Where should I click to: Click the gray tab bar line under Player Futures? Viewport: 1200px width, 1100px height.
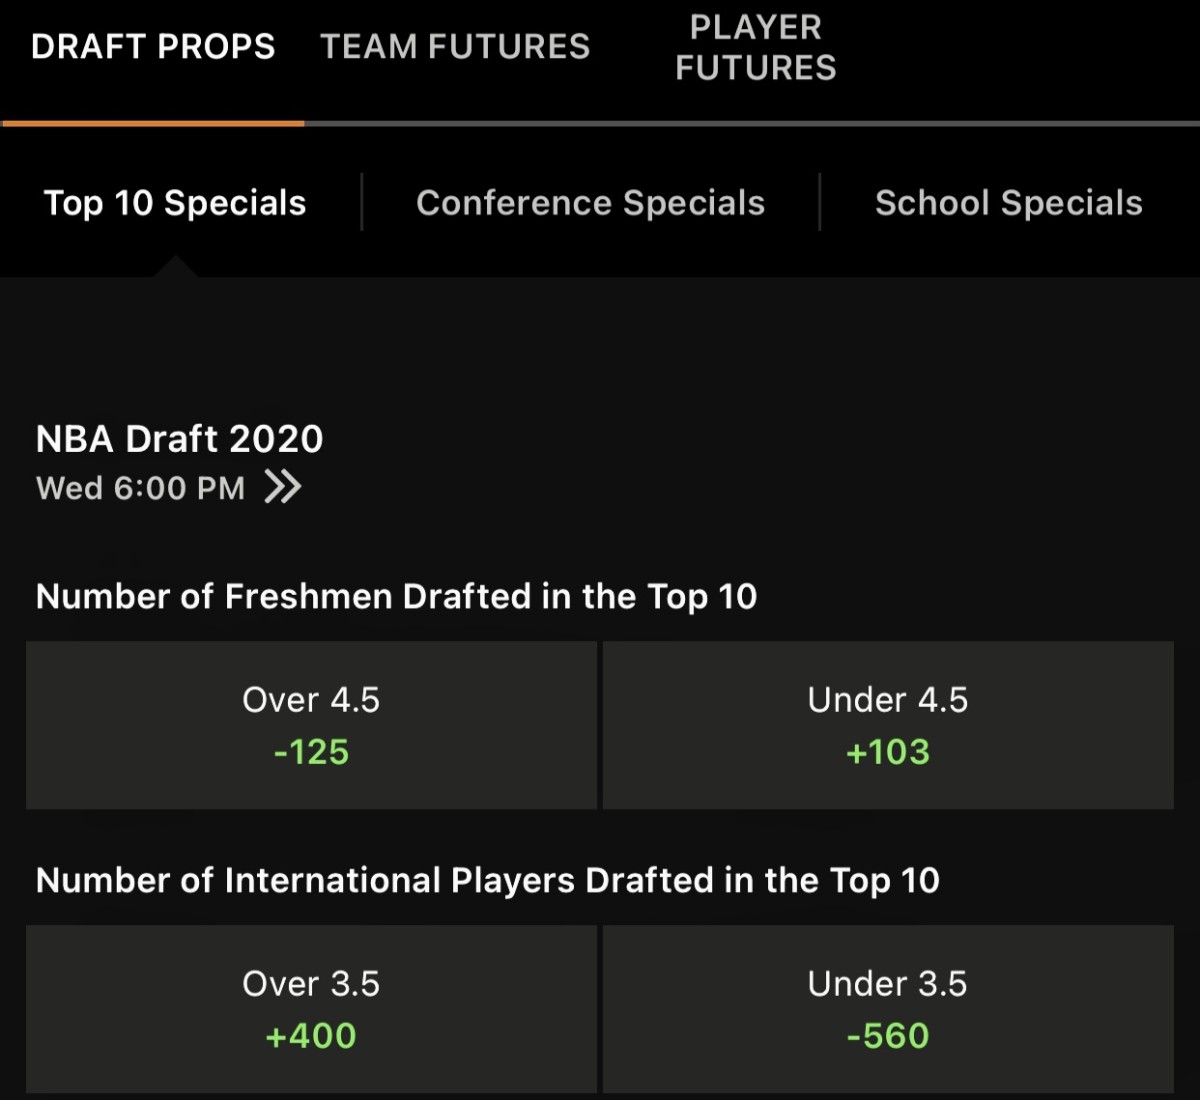tap(755, 123)
